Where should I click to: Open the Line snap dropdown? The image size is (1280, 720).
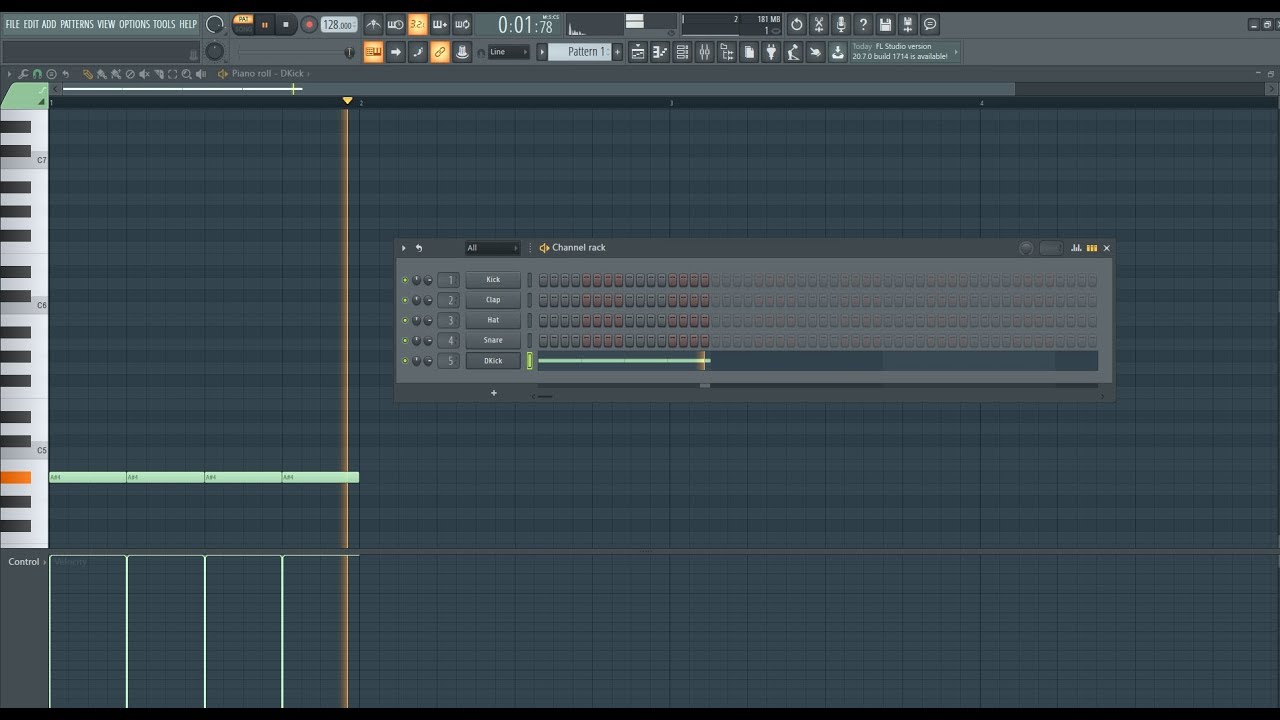click(x=508, y=52)
